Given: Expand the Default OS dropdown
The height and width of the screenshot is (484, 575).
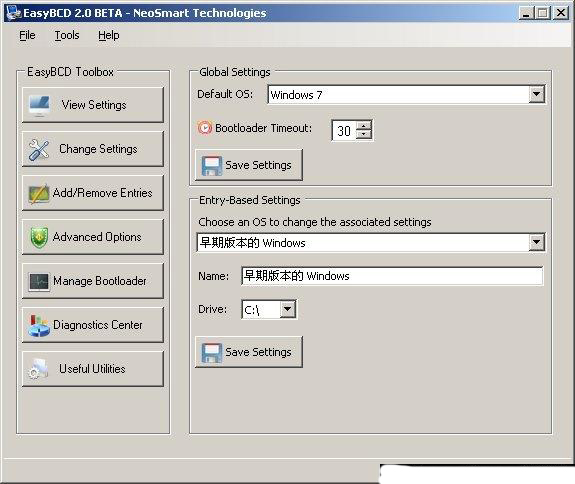Looking at the screenshot, I should click(536, 95).
